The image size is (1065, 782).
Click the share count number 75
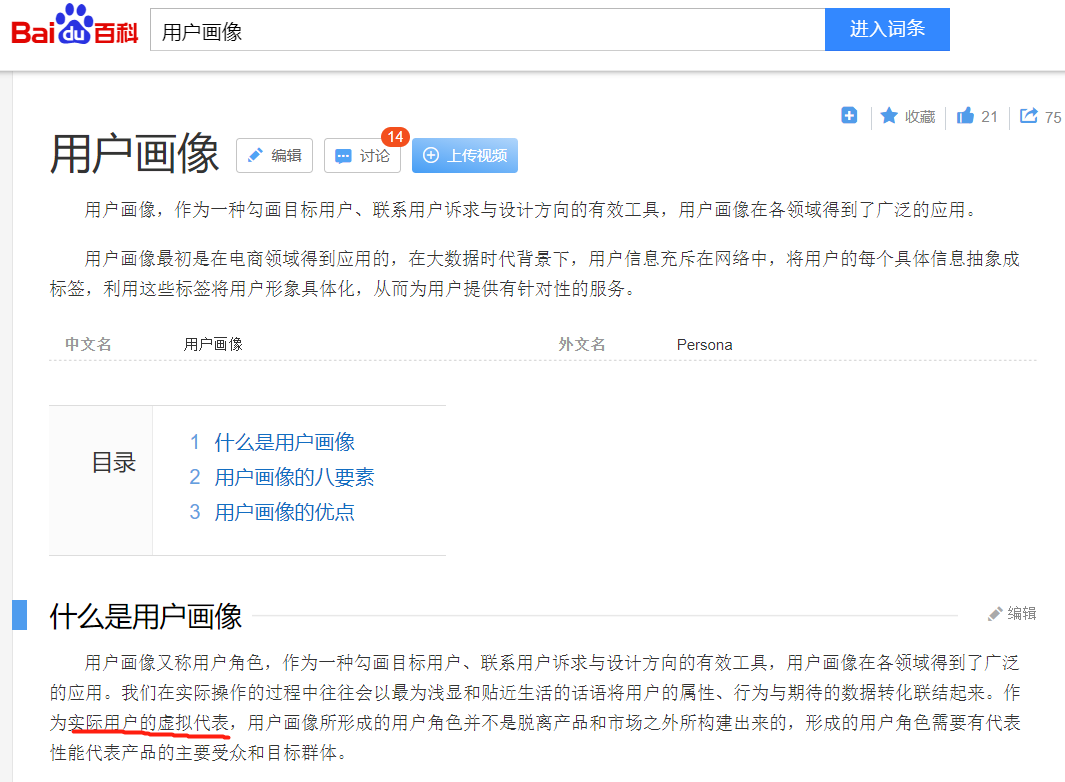pos(1055,116)
